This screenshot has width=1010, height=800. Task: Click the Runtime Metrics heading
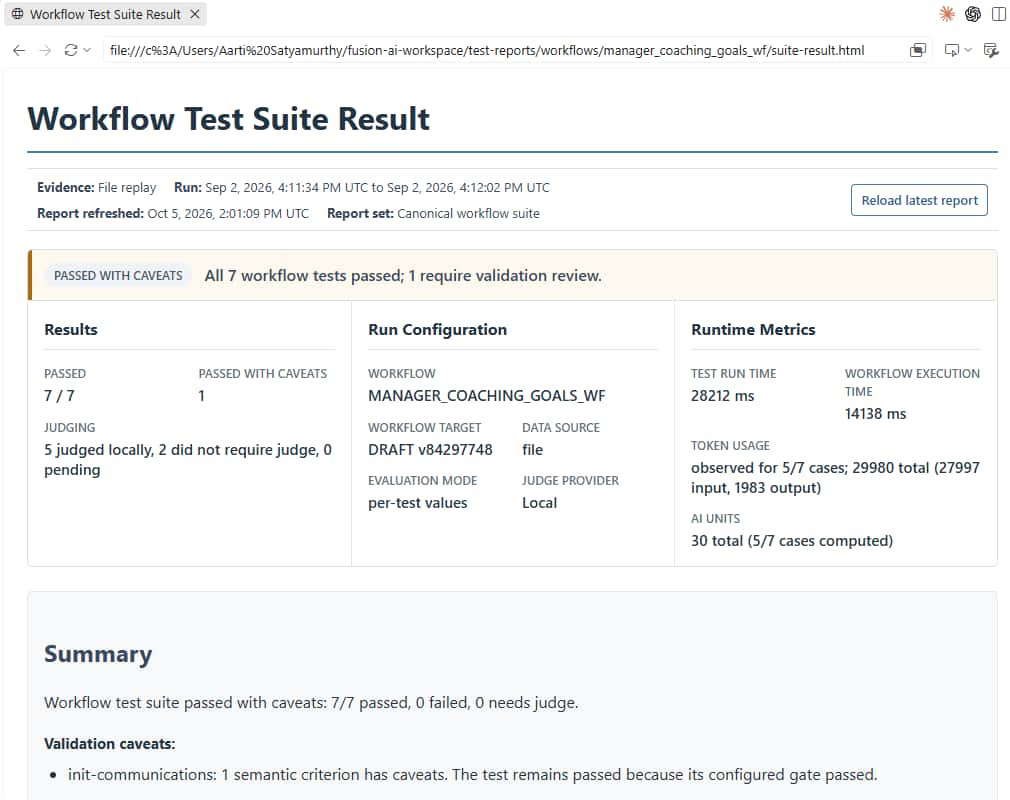click(753, 330)
